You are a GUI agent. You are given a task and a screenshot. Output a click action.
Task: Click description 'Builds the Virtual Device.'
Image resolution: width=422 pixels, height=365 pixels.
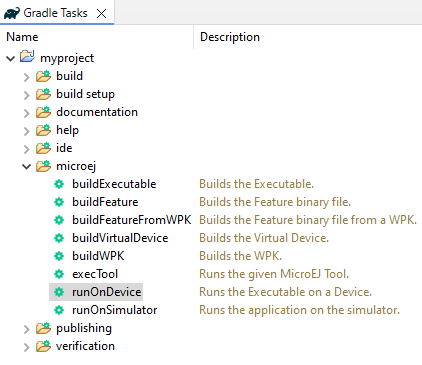(x=264, y=238)
